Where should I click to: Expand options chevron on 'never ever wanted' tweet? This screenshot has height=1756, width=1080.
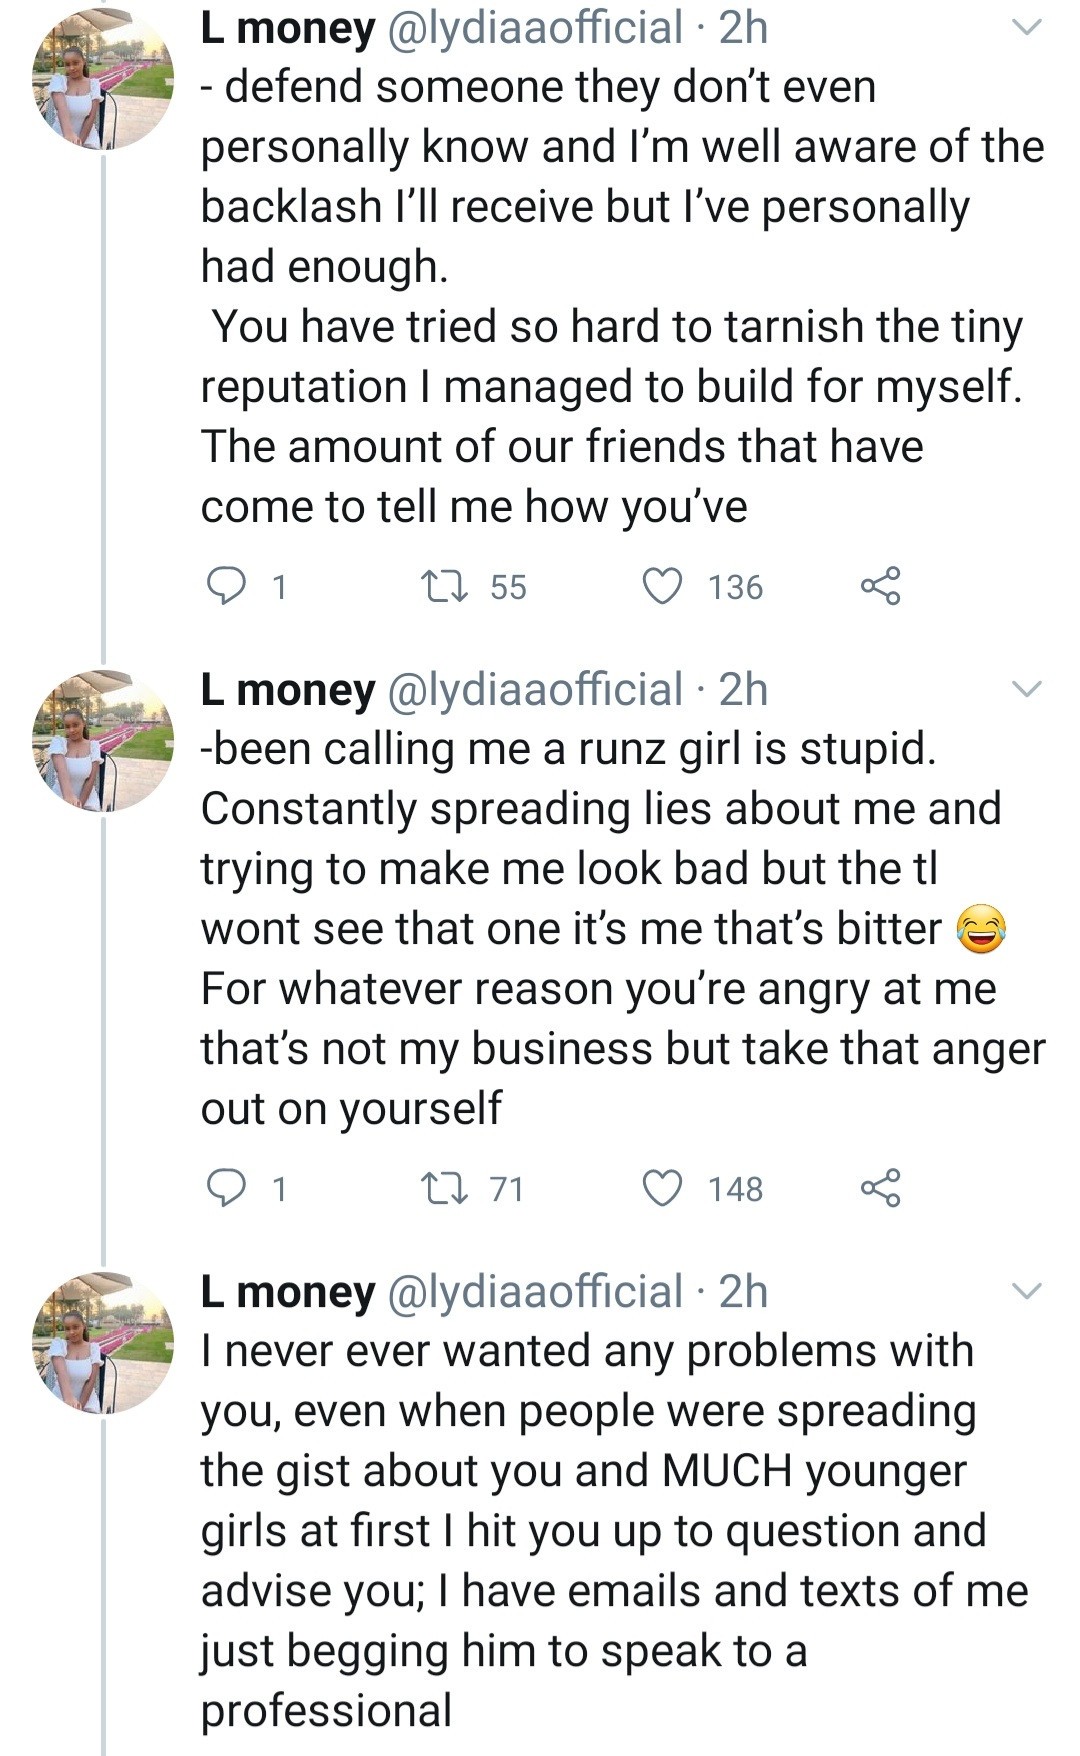pyautogui.click(x=1027, y=1292)
